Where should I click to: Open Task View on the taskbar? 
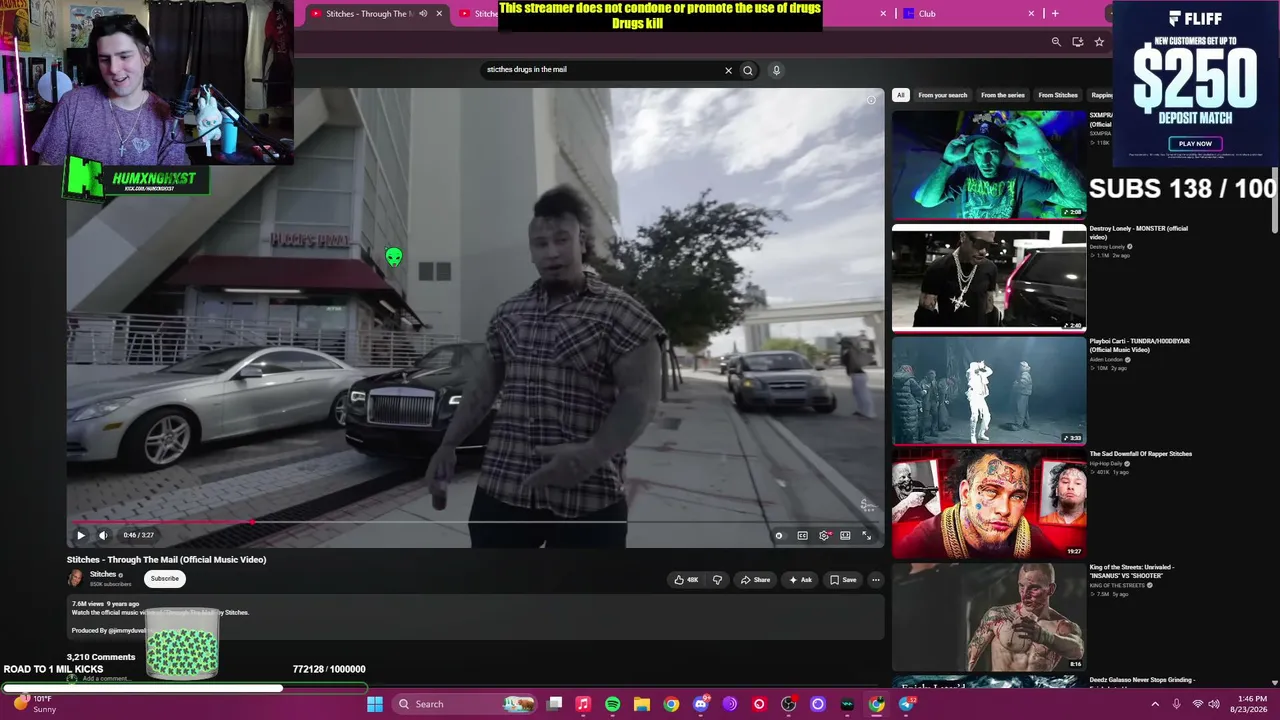(555, 704)
